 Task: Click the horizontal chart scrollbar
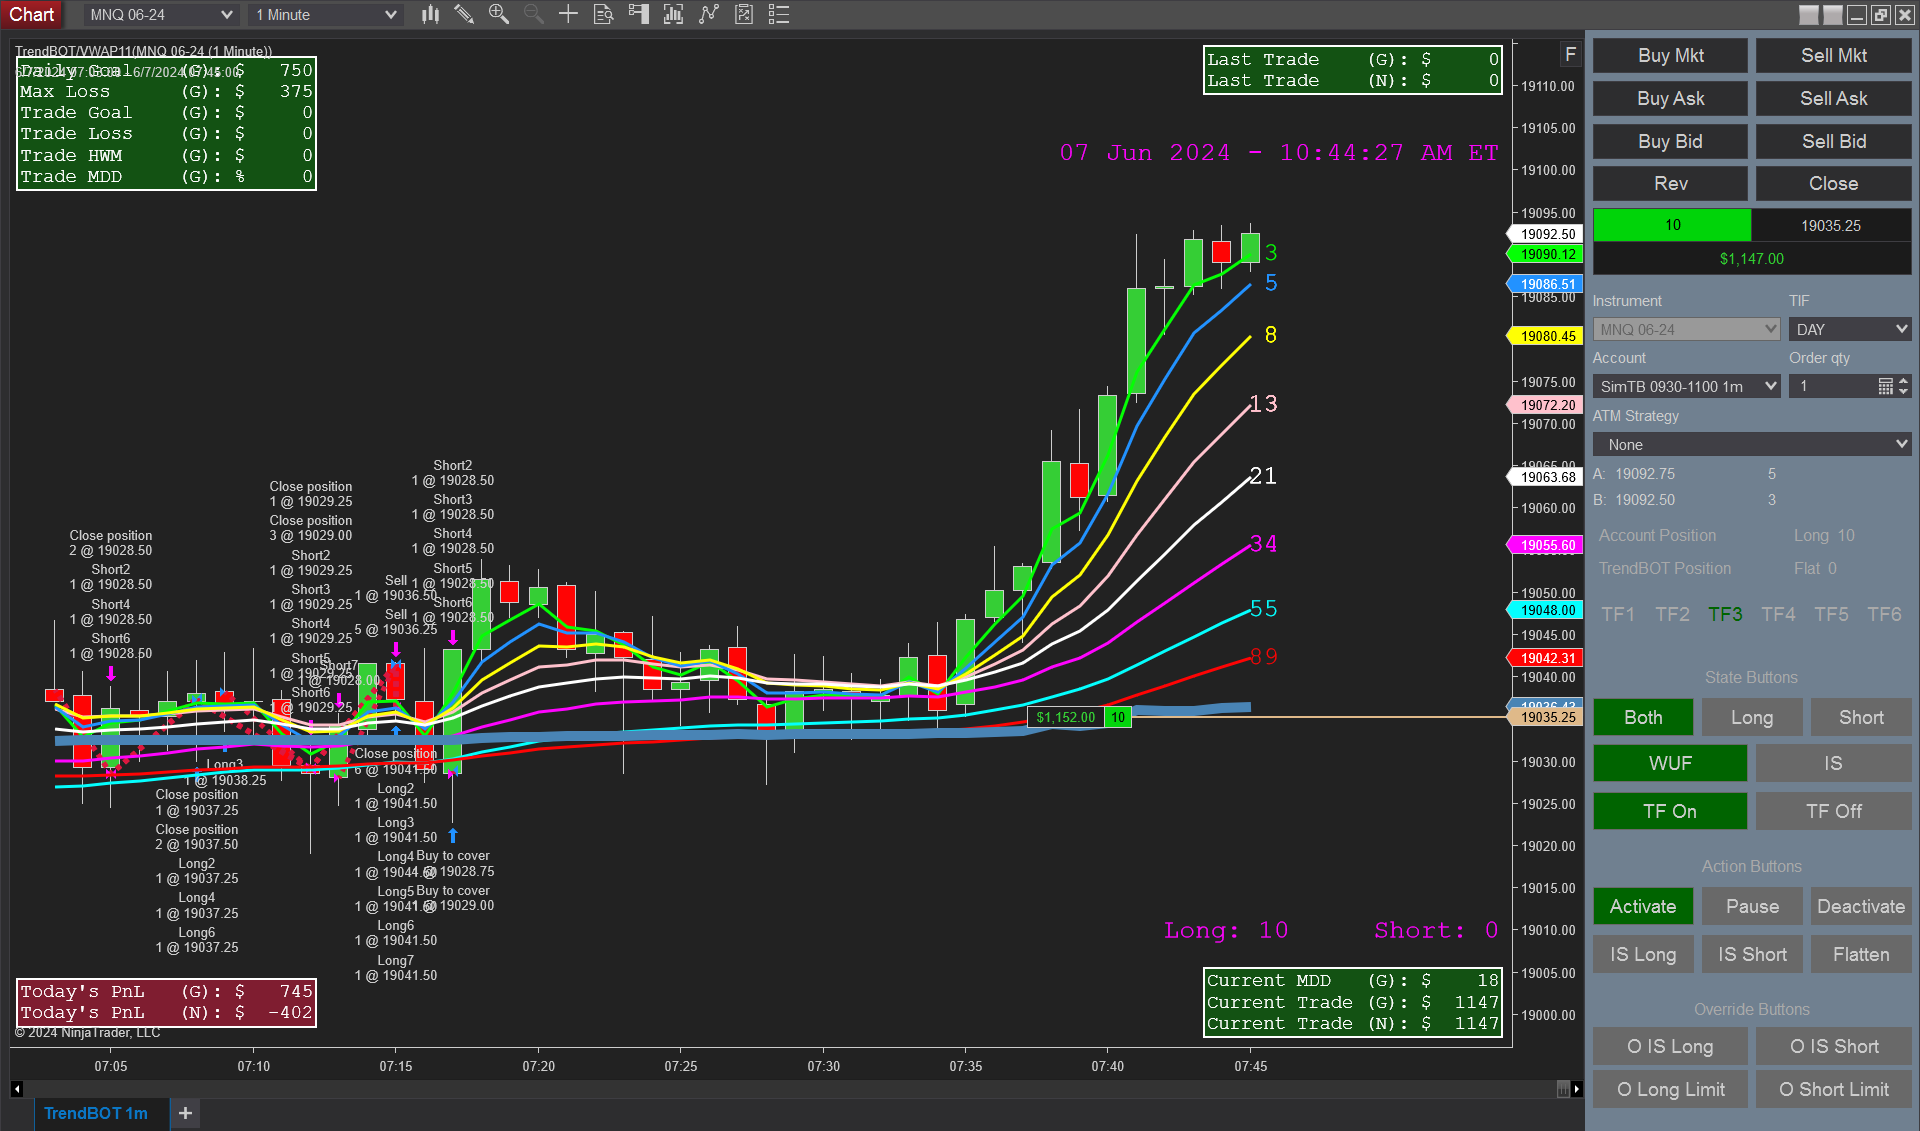pyautogui.click(x=790, y=1089)
